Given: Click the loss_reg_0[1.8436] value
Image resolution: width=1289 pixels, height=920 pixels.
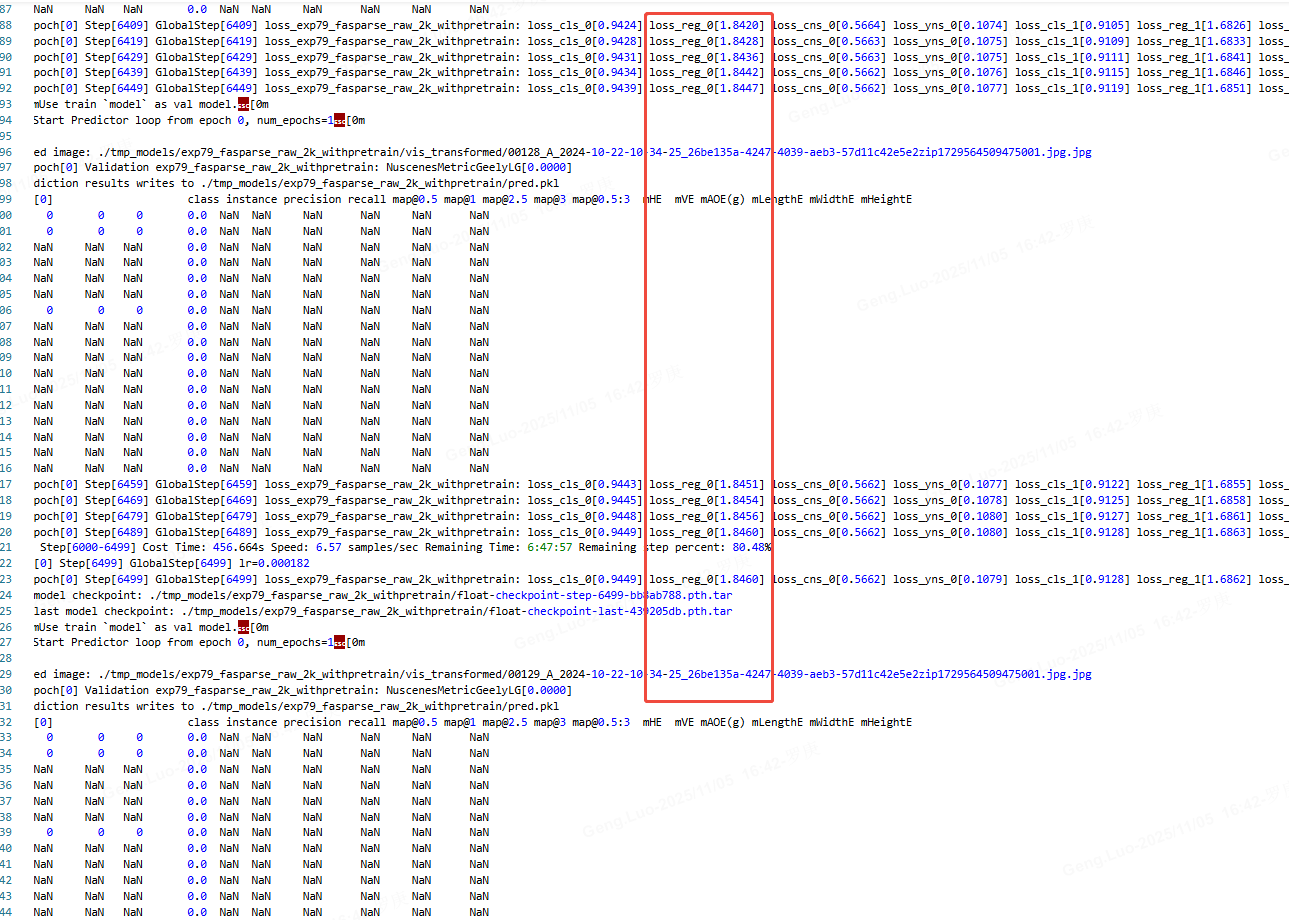Looking at the screenshot, I should (x=707, y=57).
